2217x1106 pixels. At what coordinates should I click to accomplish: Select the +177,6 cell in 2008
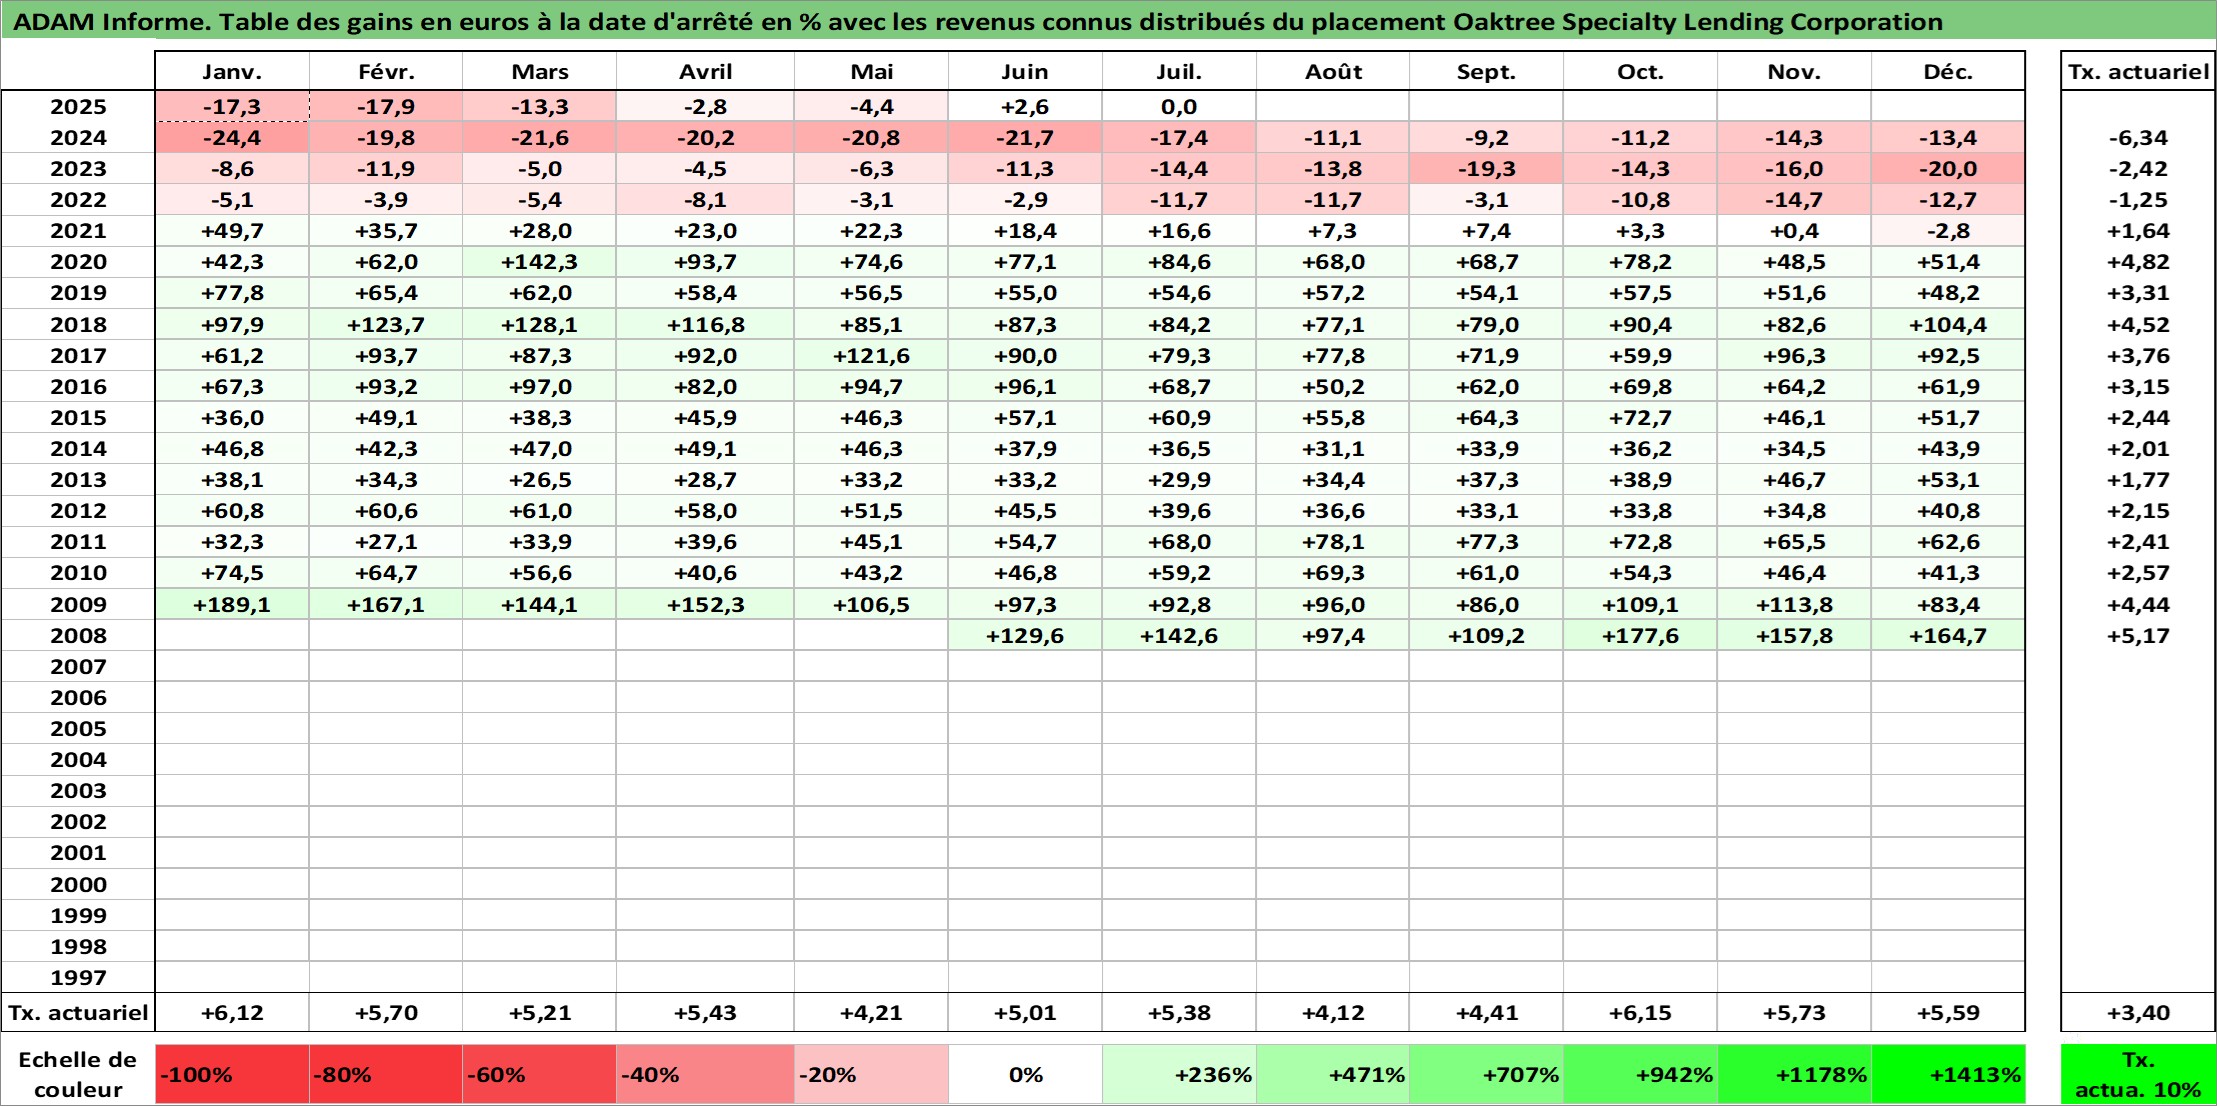(1640, 635)
